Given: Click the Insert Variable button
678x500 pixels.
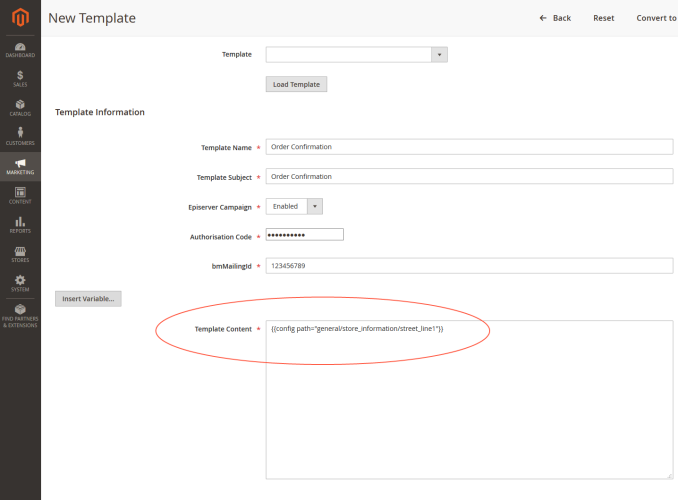Looking at the screenshot, I should (88, 298).
